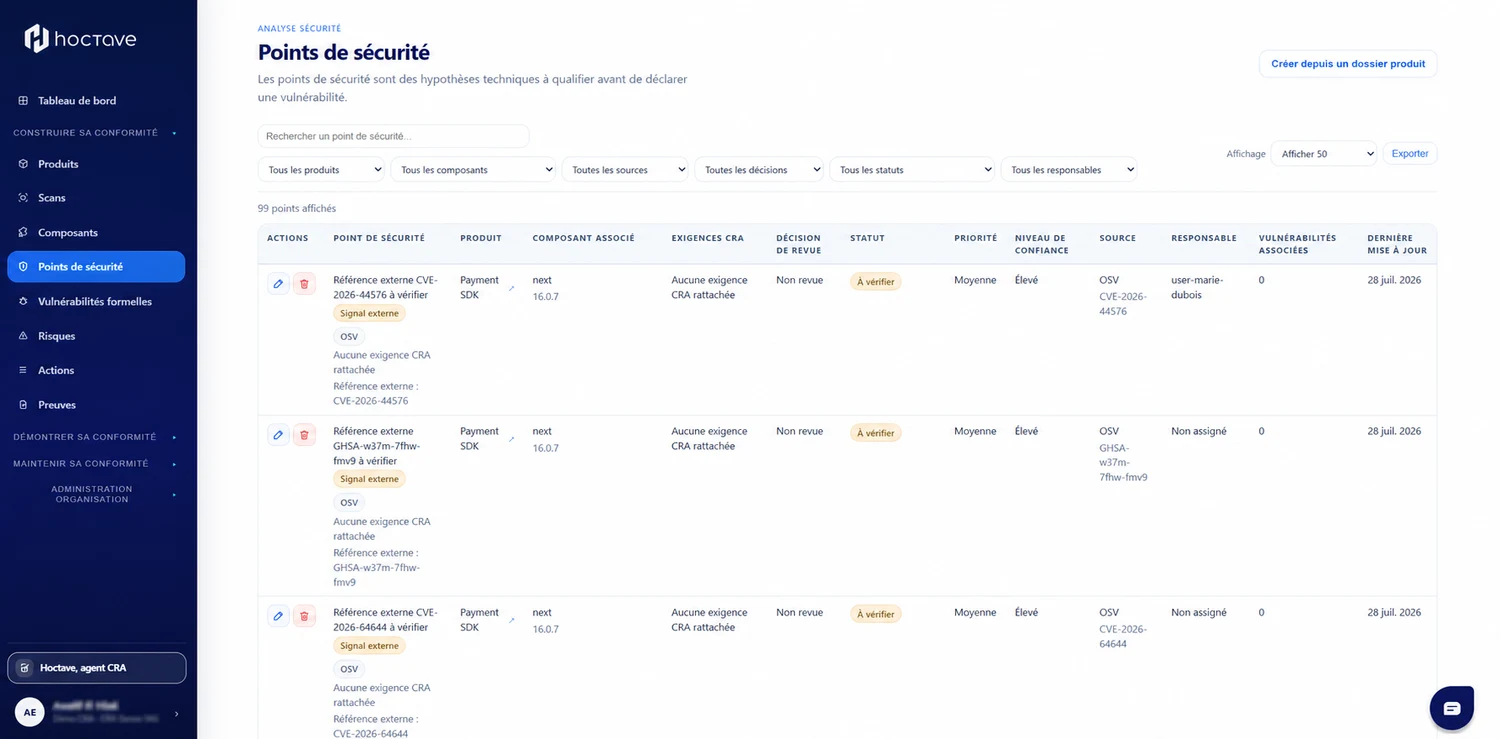Click the À vérifier badge for CVE-2026-64644
The height and width of the screenshot is (739, 1500).
(876, 614)
